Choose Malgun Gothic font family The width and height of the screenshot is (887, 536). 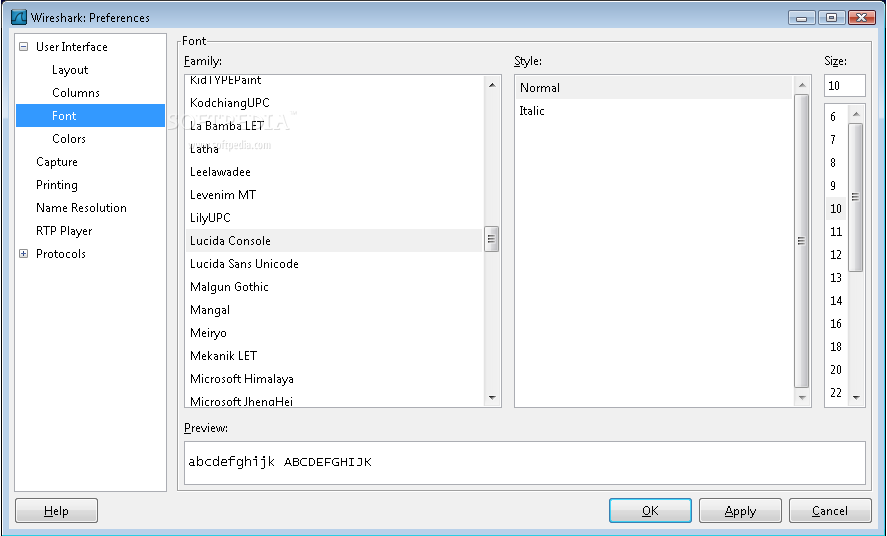[x=334, y=287]
